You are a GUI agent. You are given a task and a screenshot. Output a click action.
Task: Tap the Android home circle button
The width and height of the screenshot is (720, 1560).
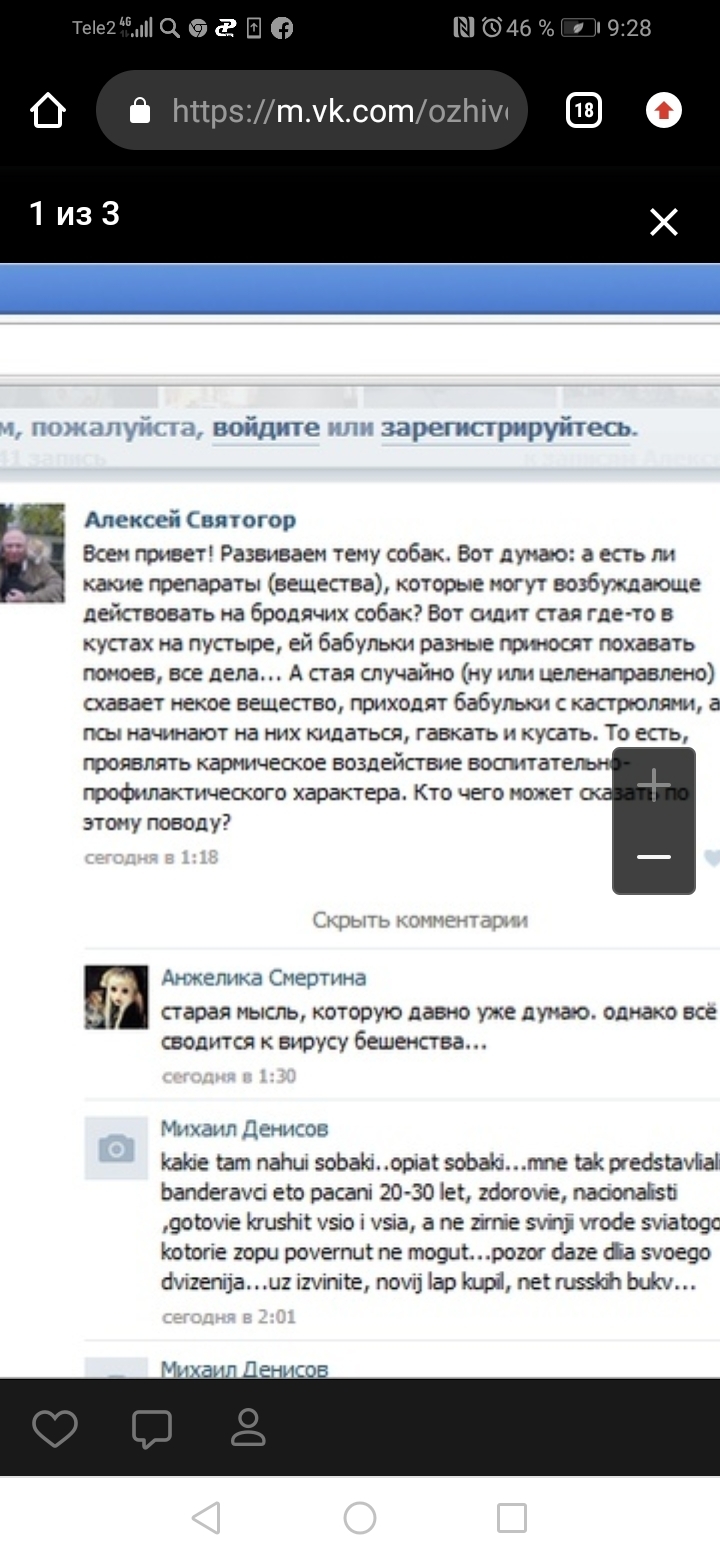coord(360,1518)
